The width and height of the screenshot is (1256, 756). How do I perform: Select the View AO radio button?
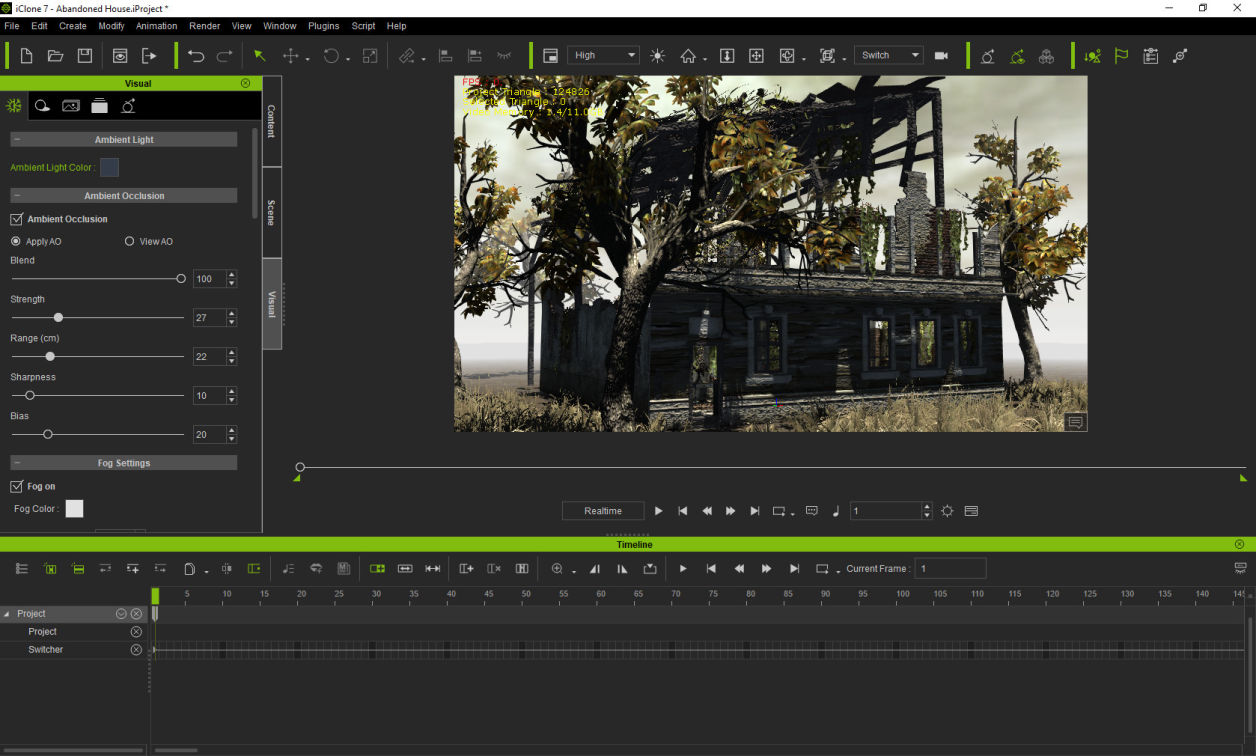[129, 241]
